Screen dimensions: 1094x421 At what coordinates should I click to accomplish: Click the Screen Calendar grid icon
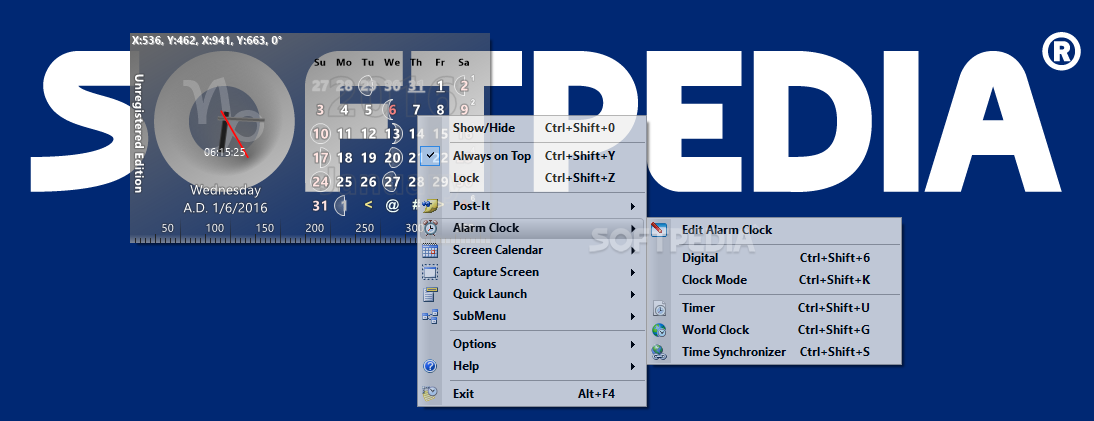430,250
